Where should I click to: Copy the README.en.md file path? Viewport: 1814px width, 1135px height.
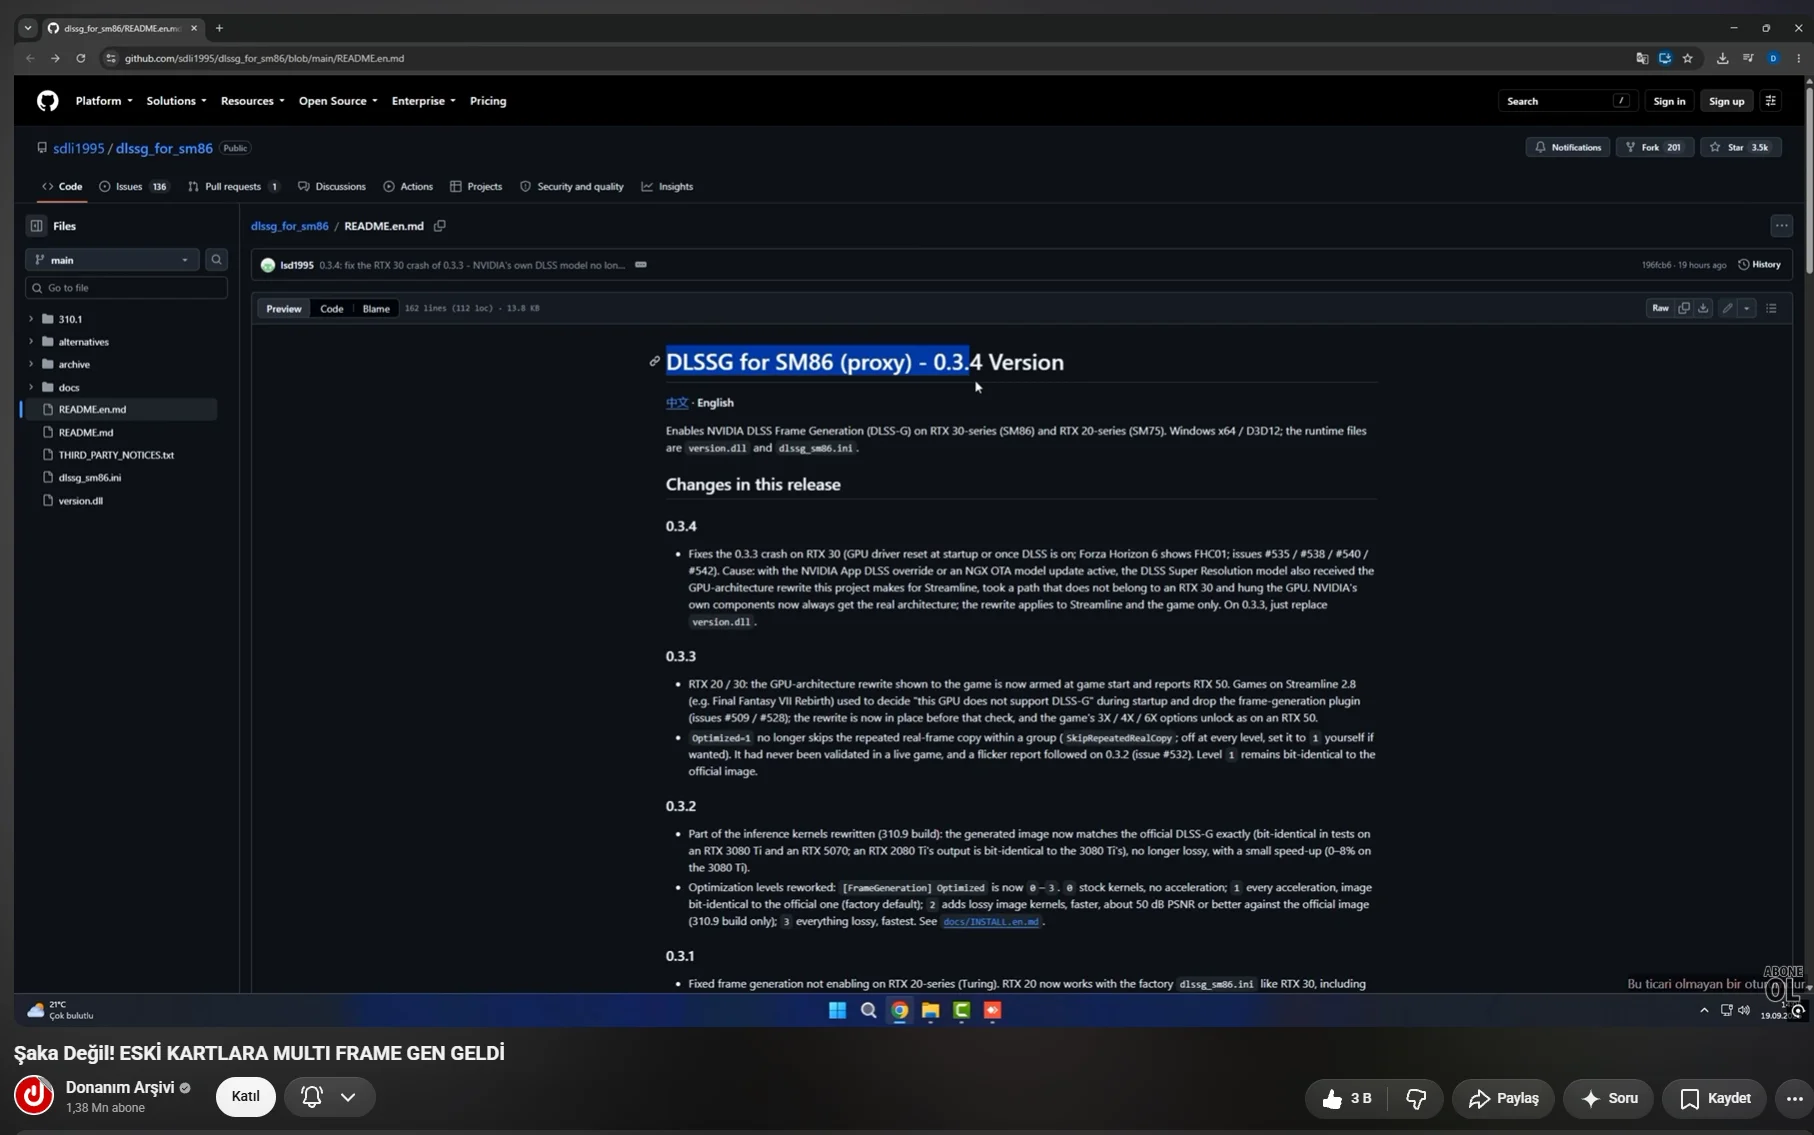tap(440, 226)
